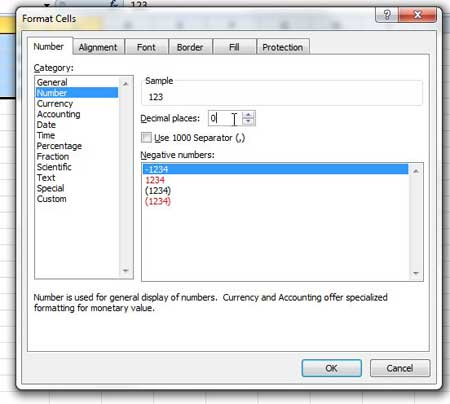
Task: Click Category list scroll up arrow
Action: (126, 84)
